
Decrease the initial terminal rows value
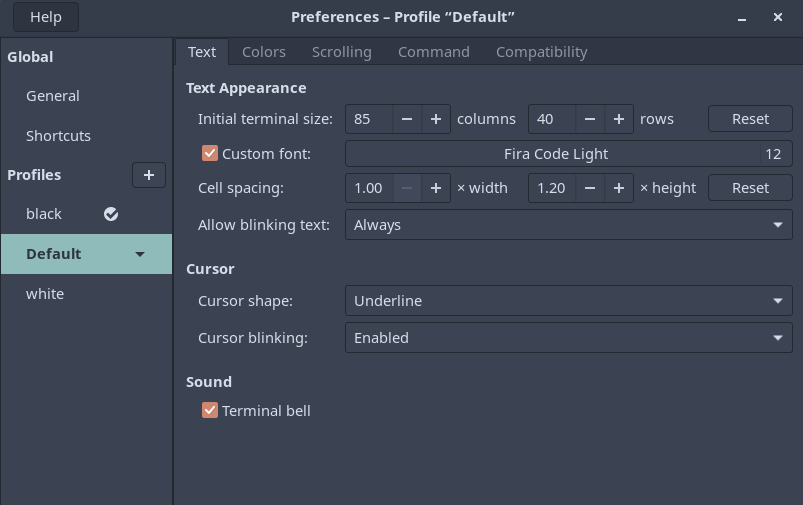(590, 119)
